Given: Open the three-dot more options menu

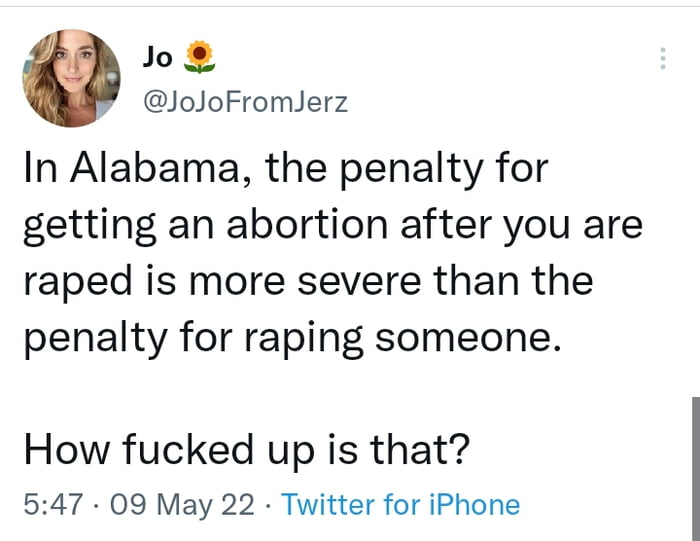Looking at the screenshot, I should [x=662, y=58].
